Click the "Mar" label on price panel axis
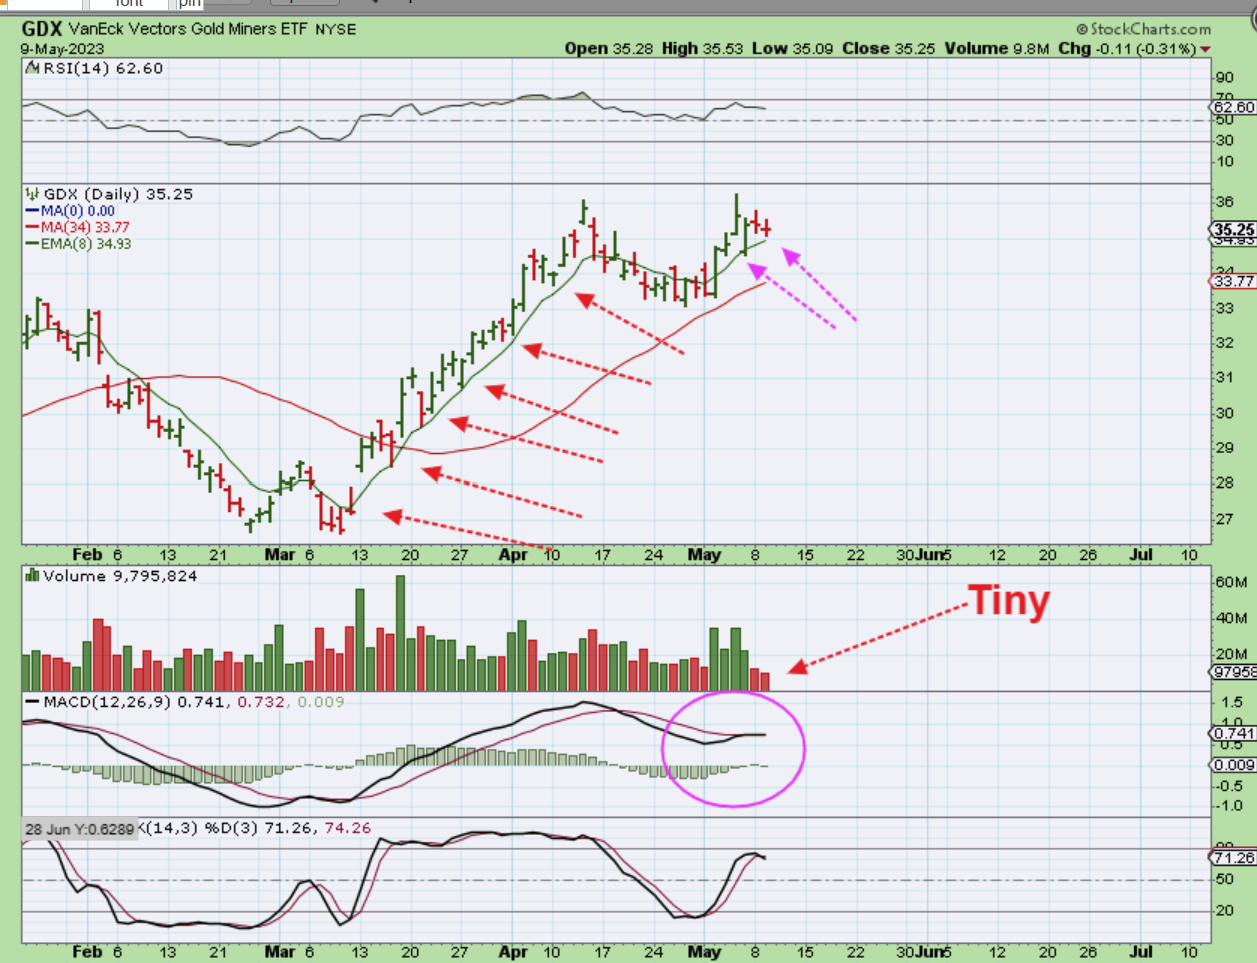 [280, 555]
